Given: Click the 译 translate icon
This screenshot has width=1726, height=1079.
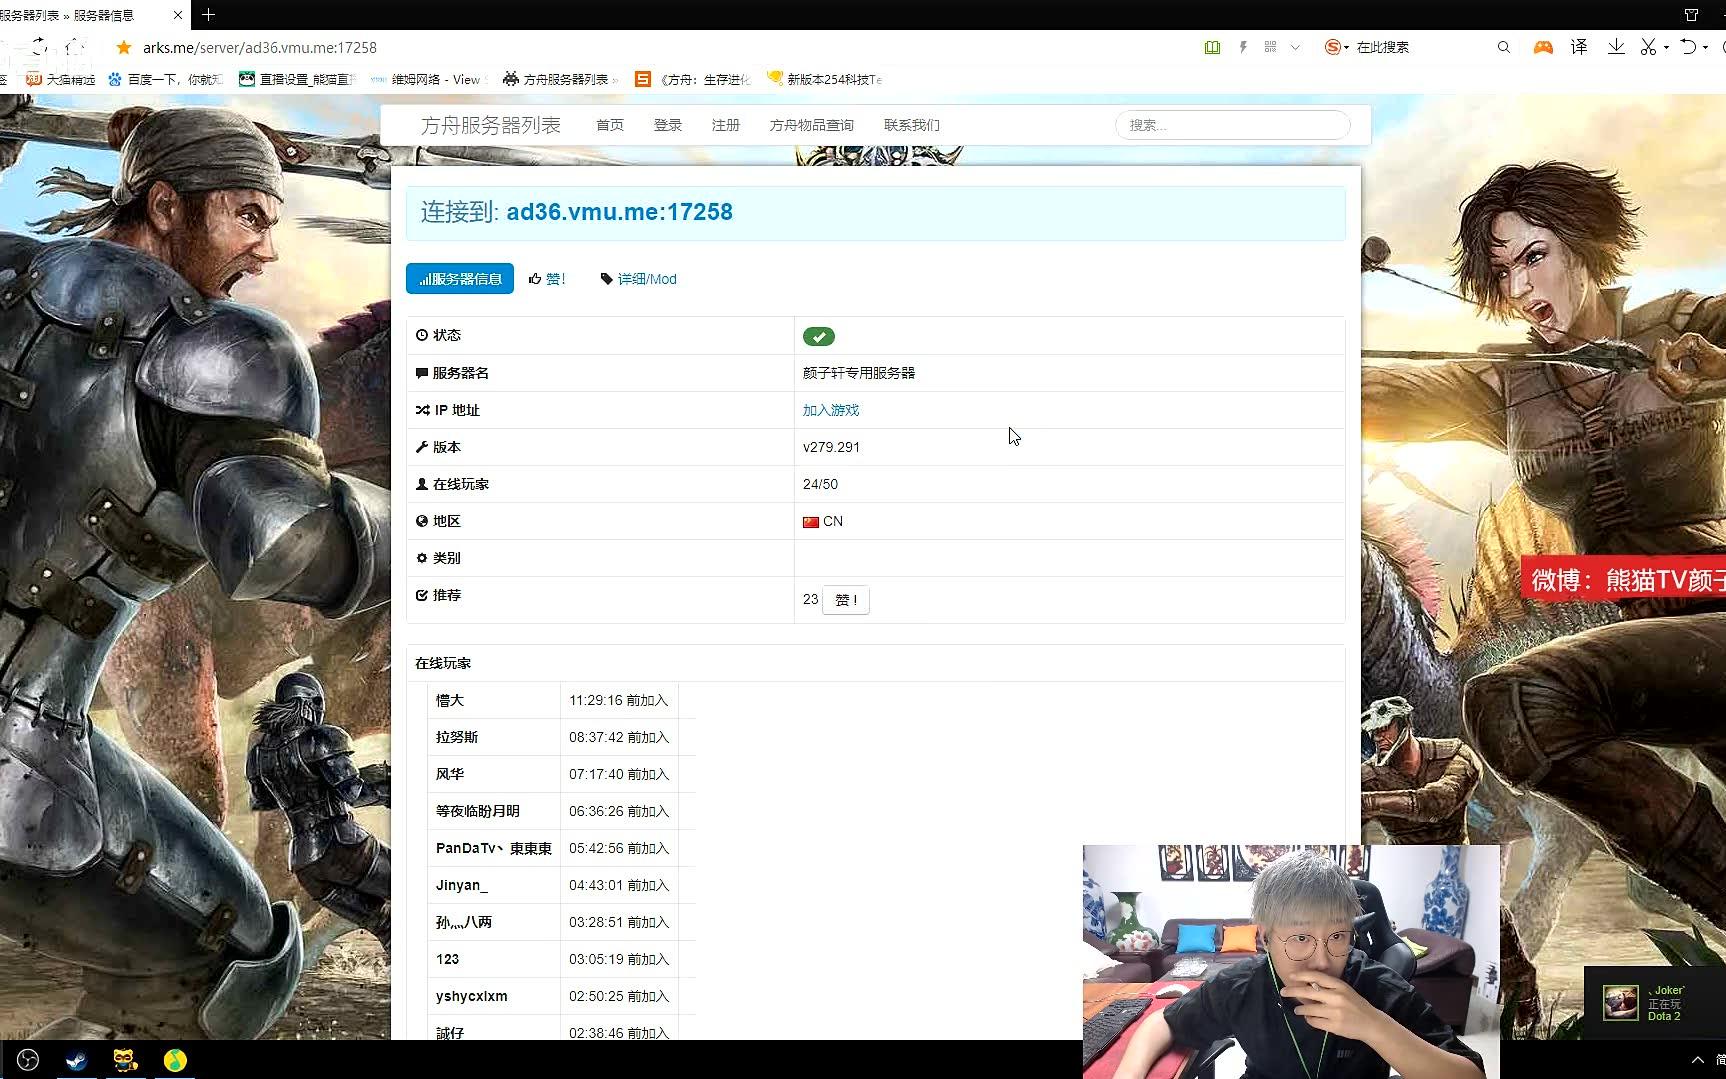Looking at the screenshot, I should (1579, 47).
